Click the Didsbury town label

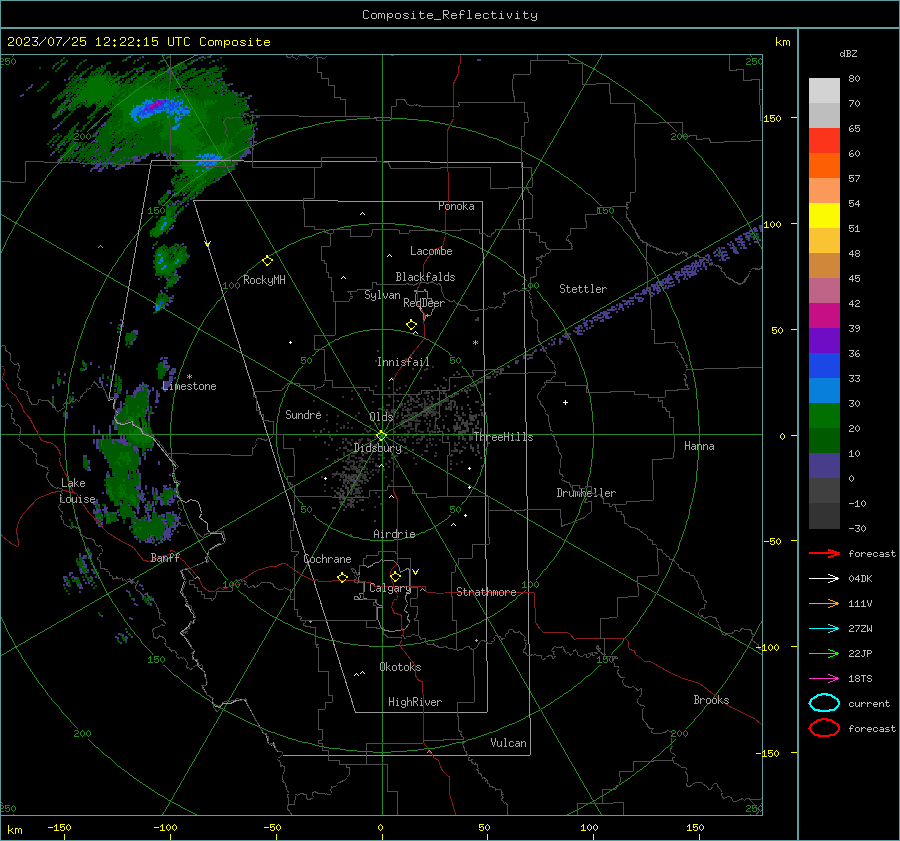377,448
